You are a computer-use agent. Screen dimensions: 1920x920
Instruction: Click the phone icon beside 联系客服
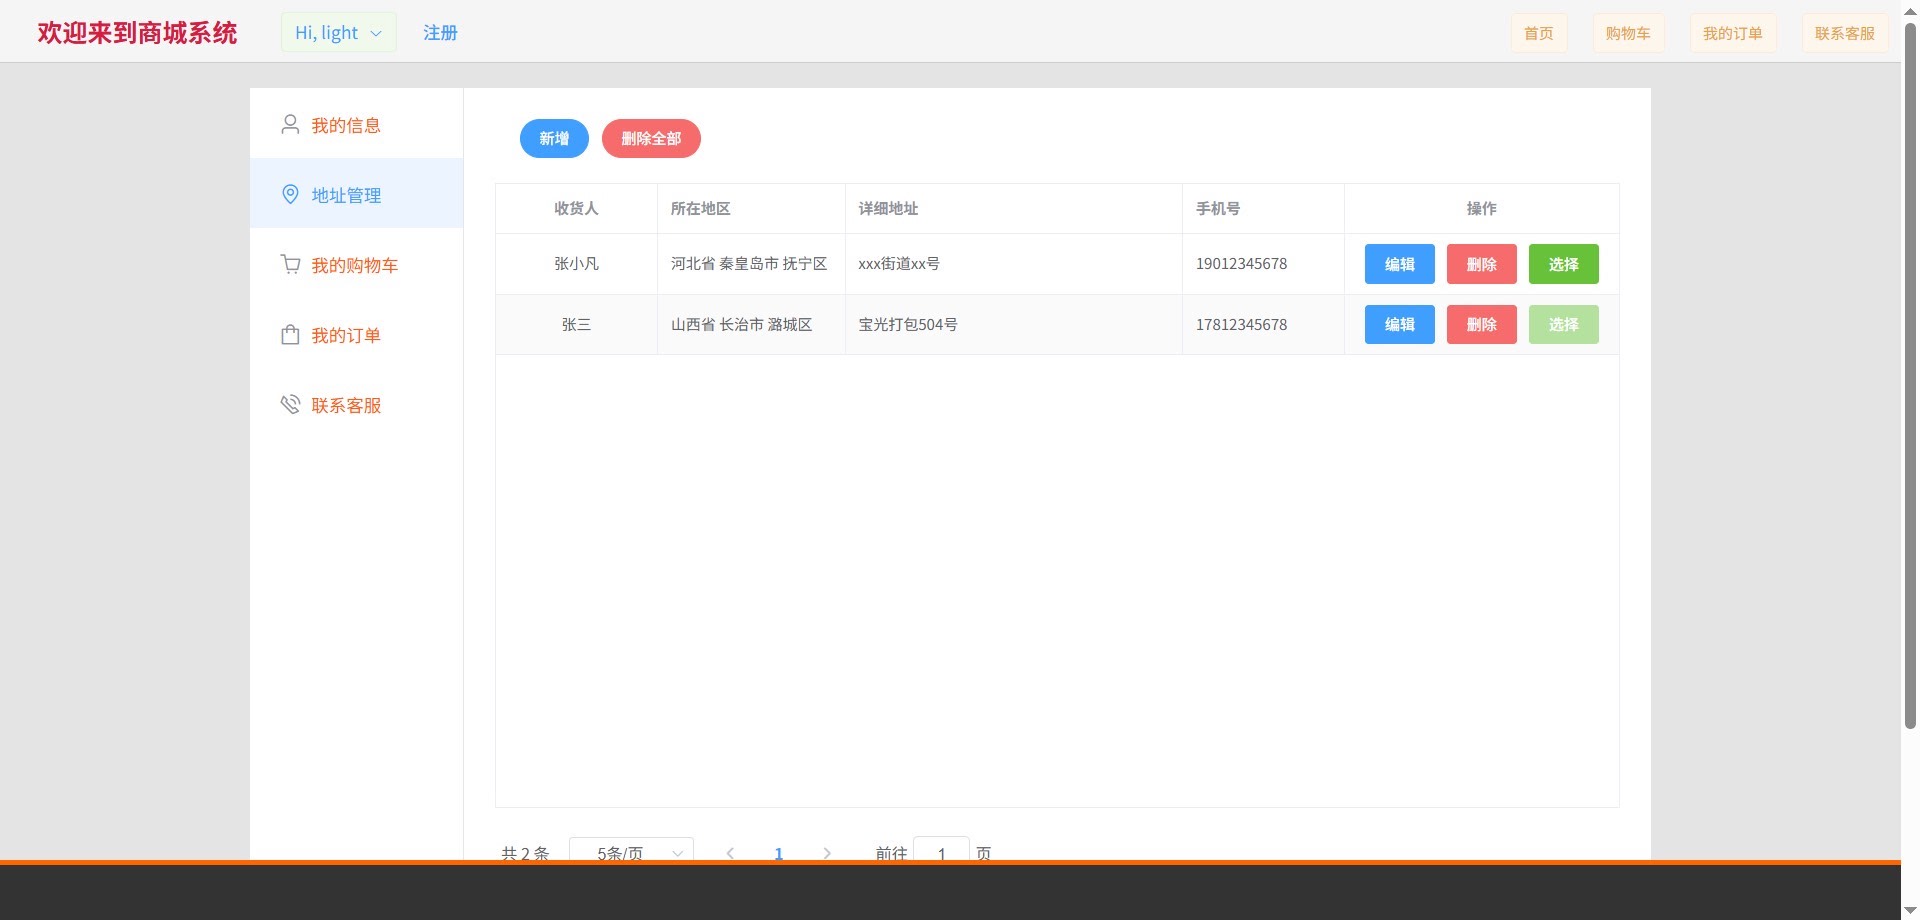click(x=290, y=405)
